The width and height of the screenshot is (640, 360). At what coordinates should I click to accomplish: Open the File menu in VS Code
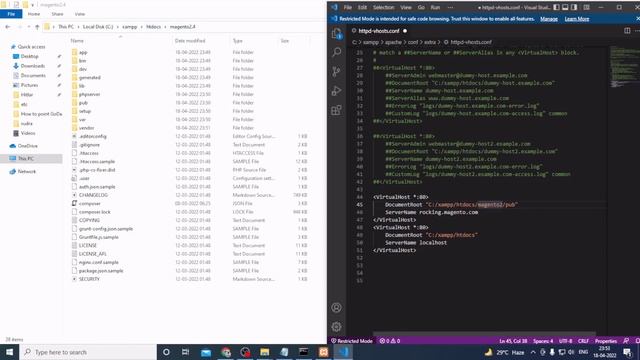(x=348, y=7)
